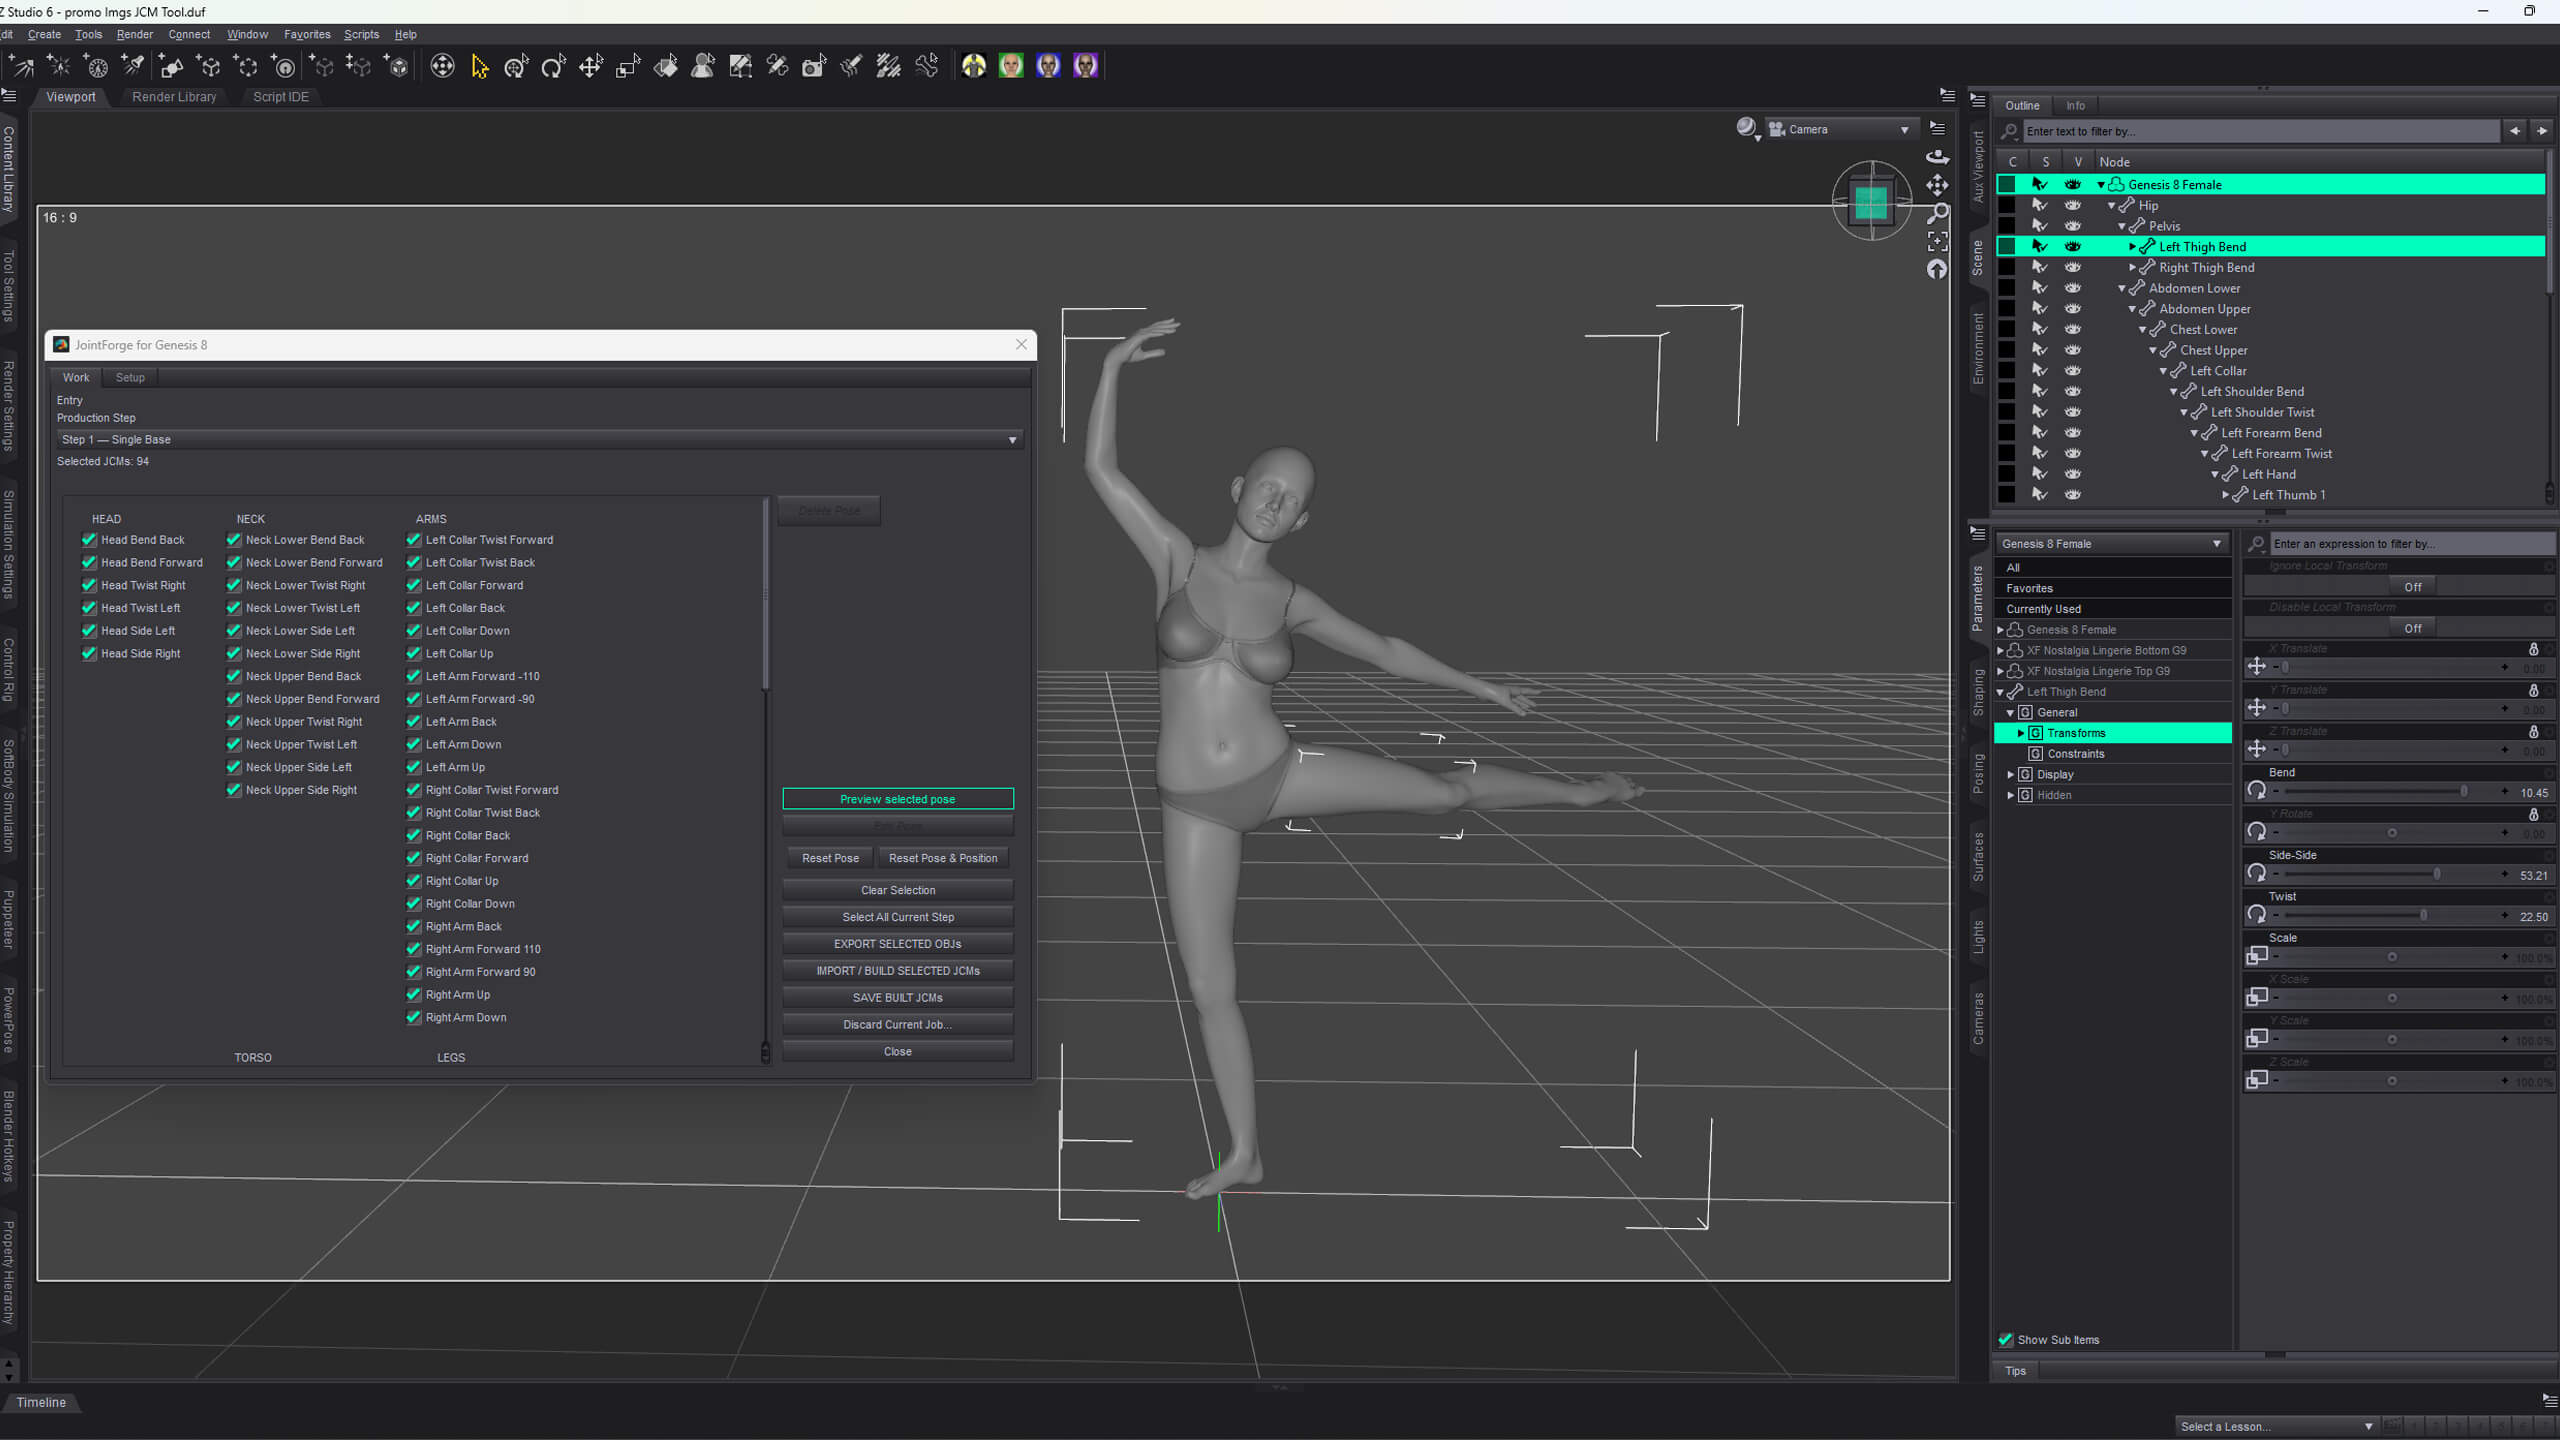This screenshot has height=1440, width=2560.
Task: Switch to the Info tab in Scene pane
Action: click(2076, 106)
